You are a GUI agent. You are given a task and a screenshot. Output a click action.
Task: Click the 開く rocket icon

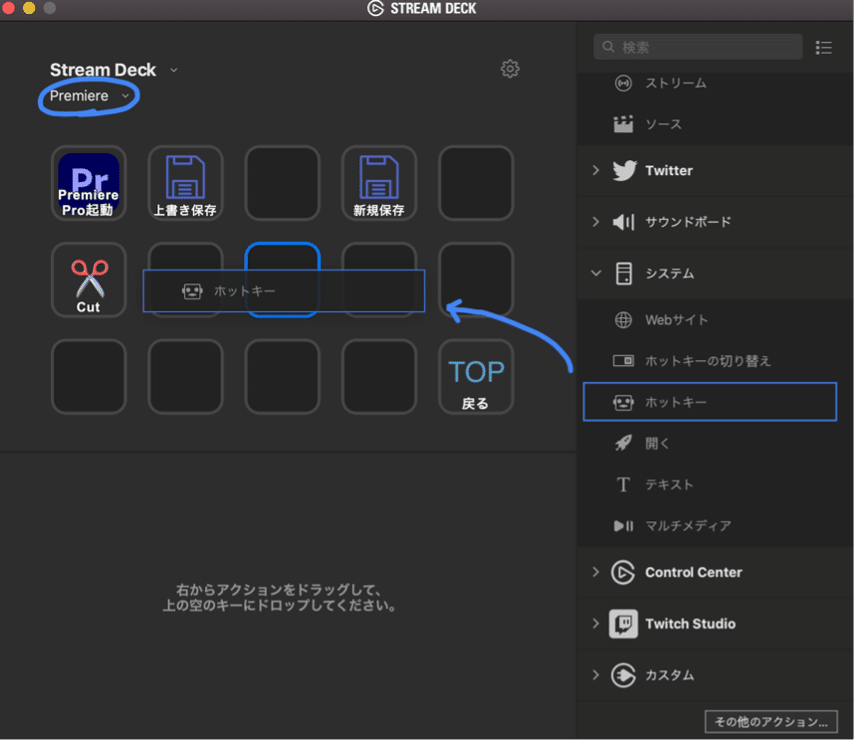coord(623,443)
